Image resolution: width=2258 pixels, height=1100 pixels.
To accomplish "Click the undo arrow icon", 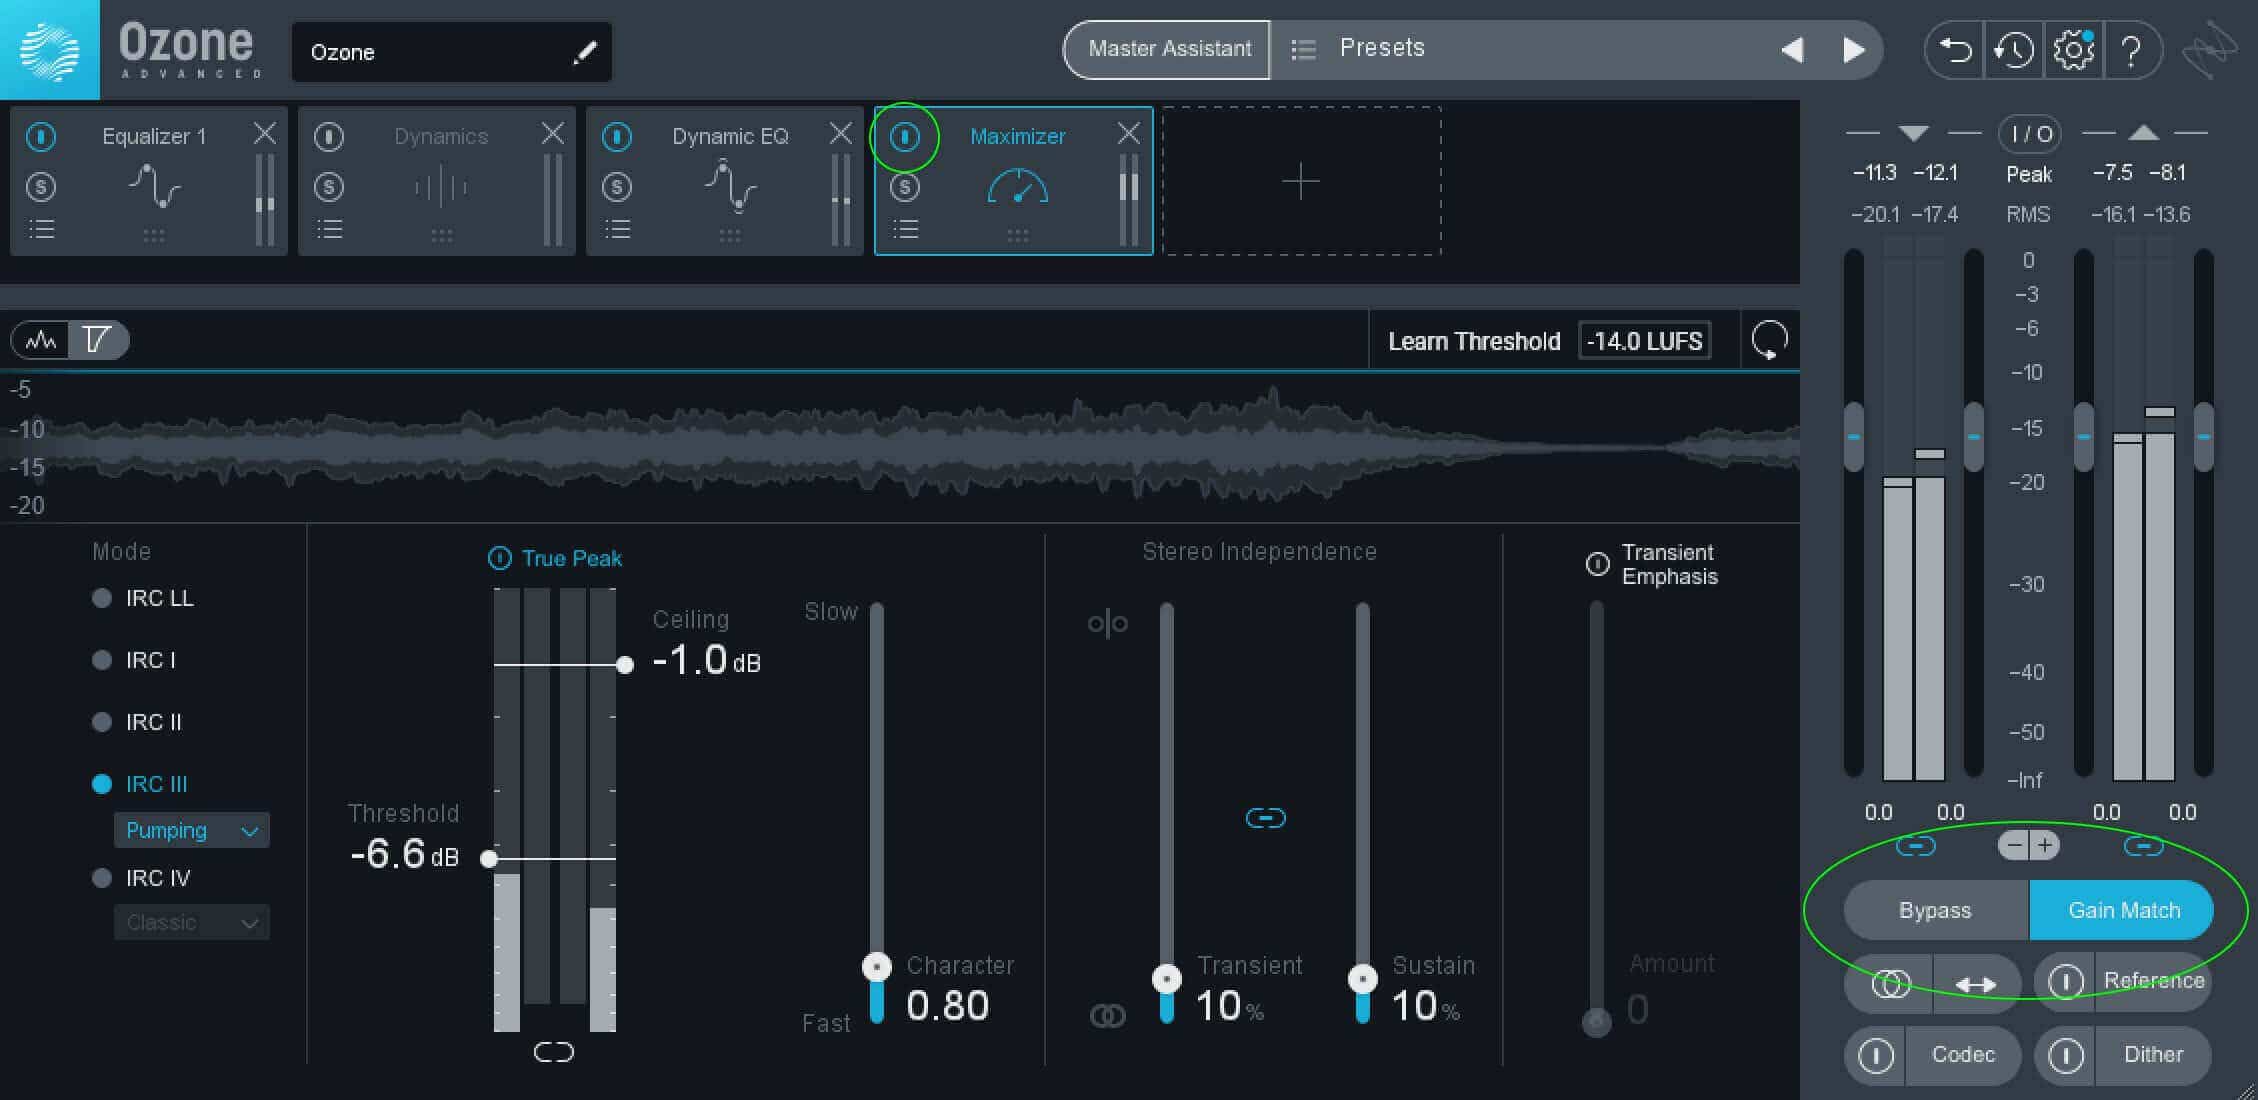I will [x=1955, y=50].
